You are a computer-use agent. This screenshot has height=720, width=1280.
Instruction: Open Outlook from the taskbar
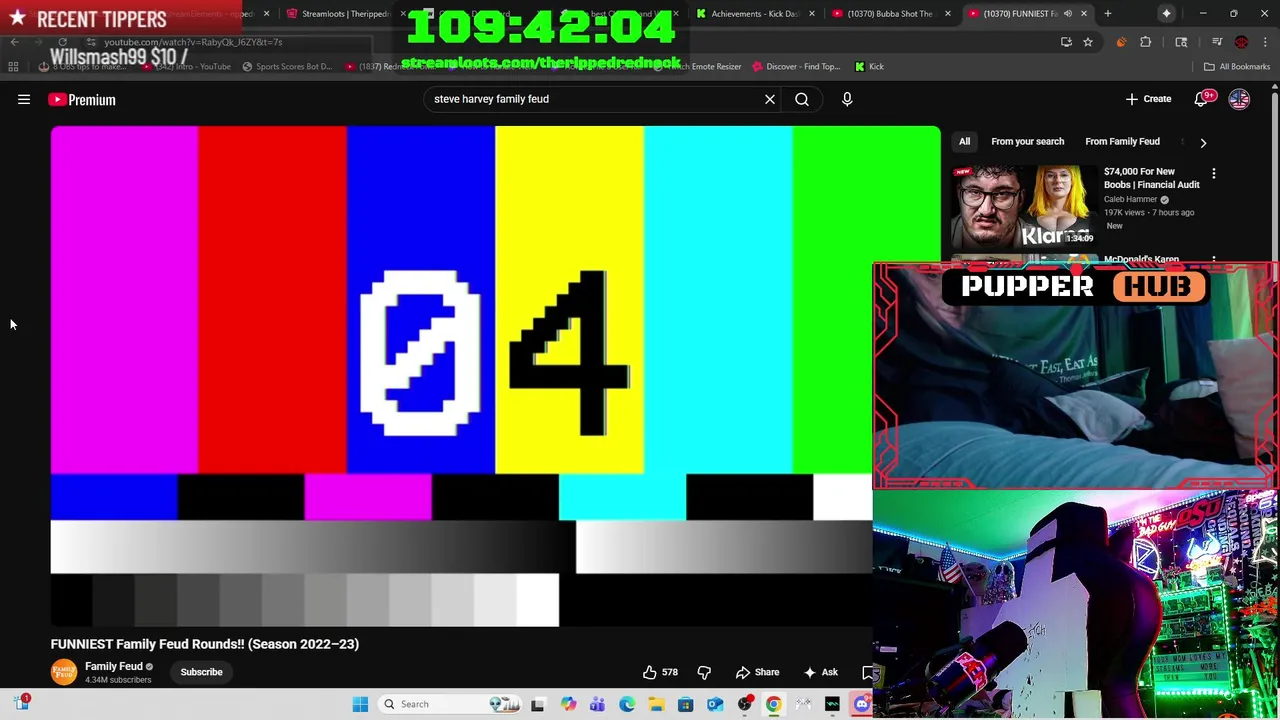click(x=715, y=704)
